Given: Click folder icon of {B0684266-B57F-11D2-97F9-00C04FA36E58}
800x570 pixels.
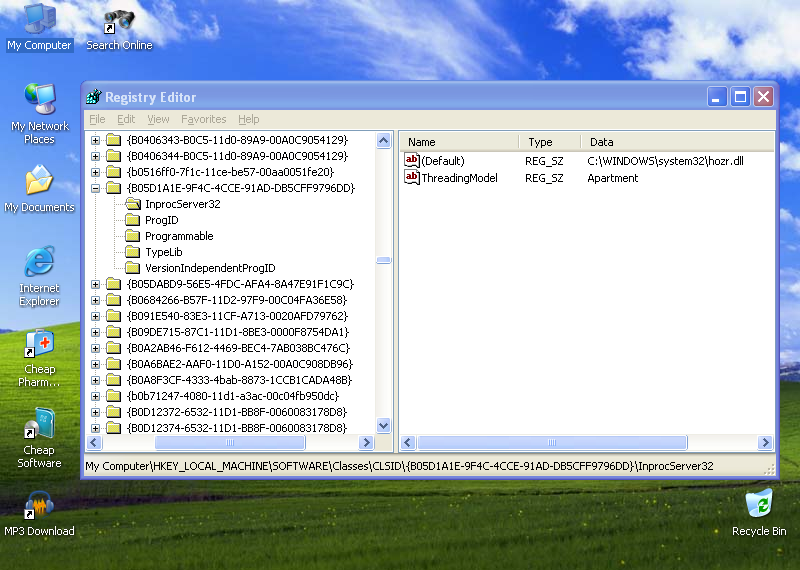Looking at the screenshot, I should pos(113,300).
